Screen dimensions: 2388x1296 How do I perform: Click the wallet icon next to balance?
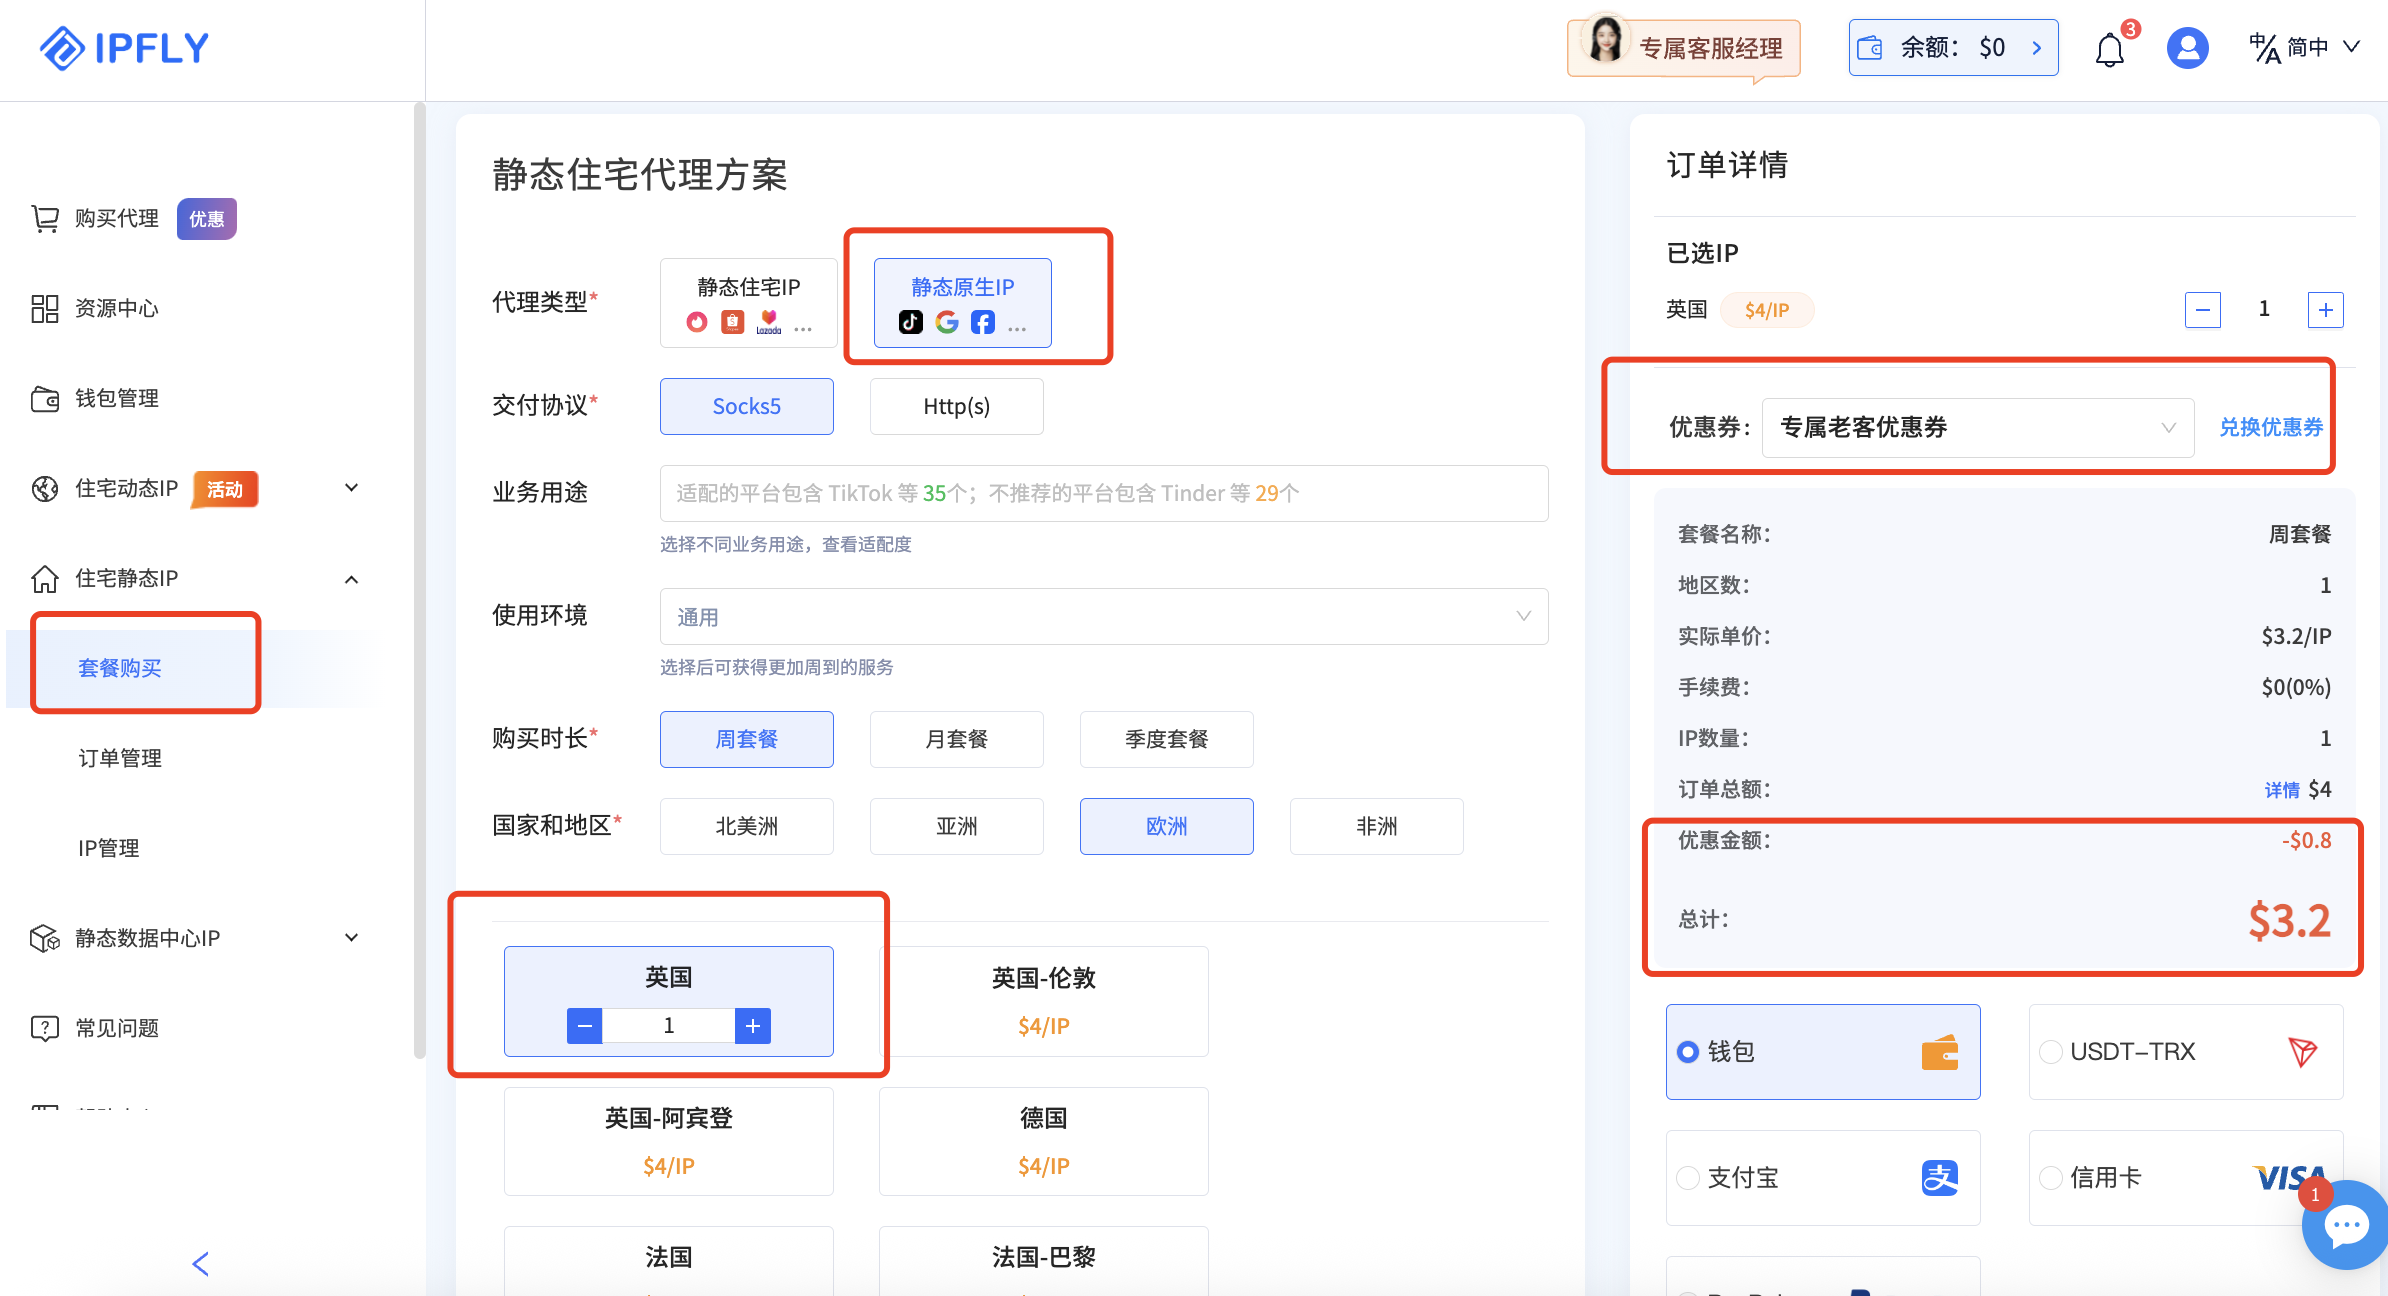tap(1870, 48)
